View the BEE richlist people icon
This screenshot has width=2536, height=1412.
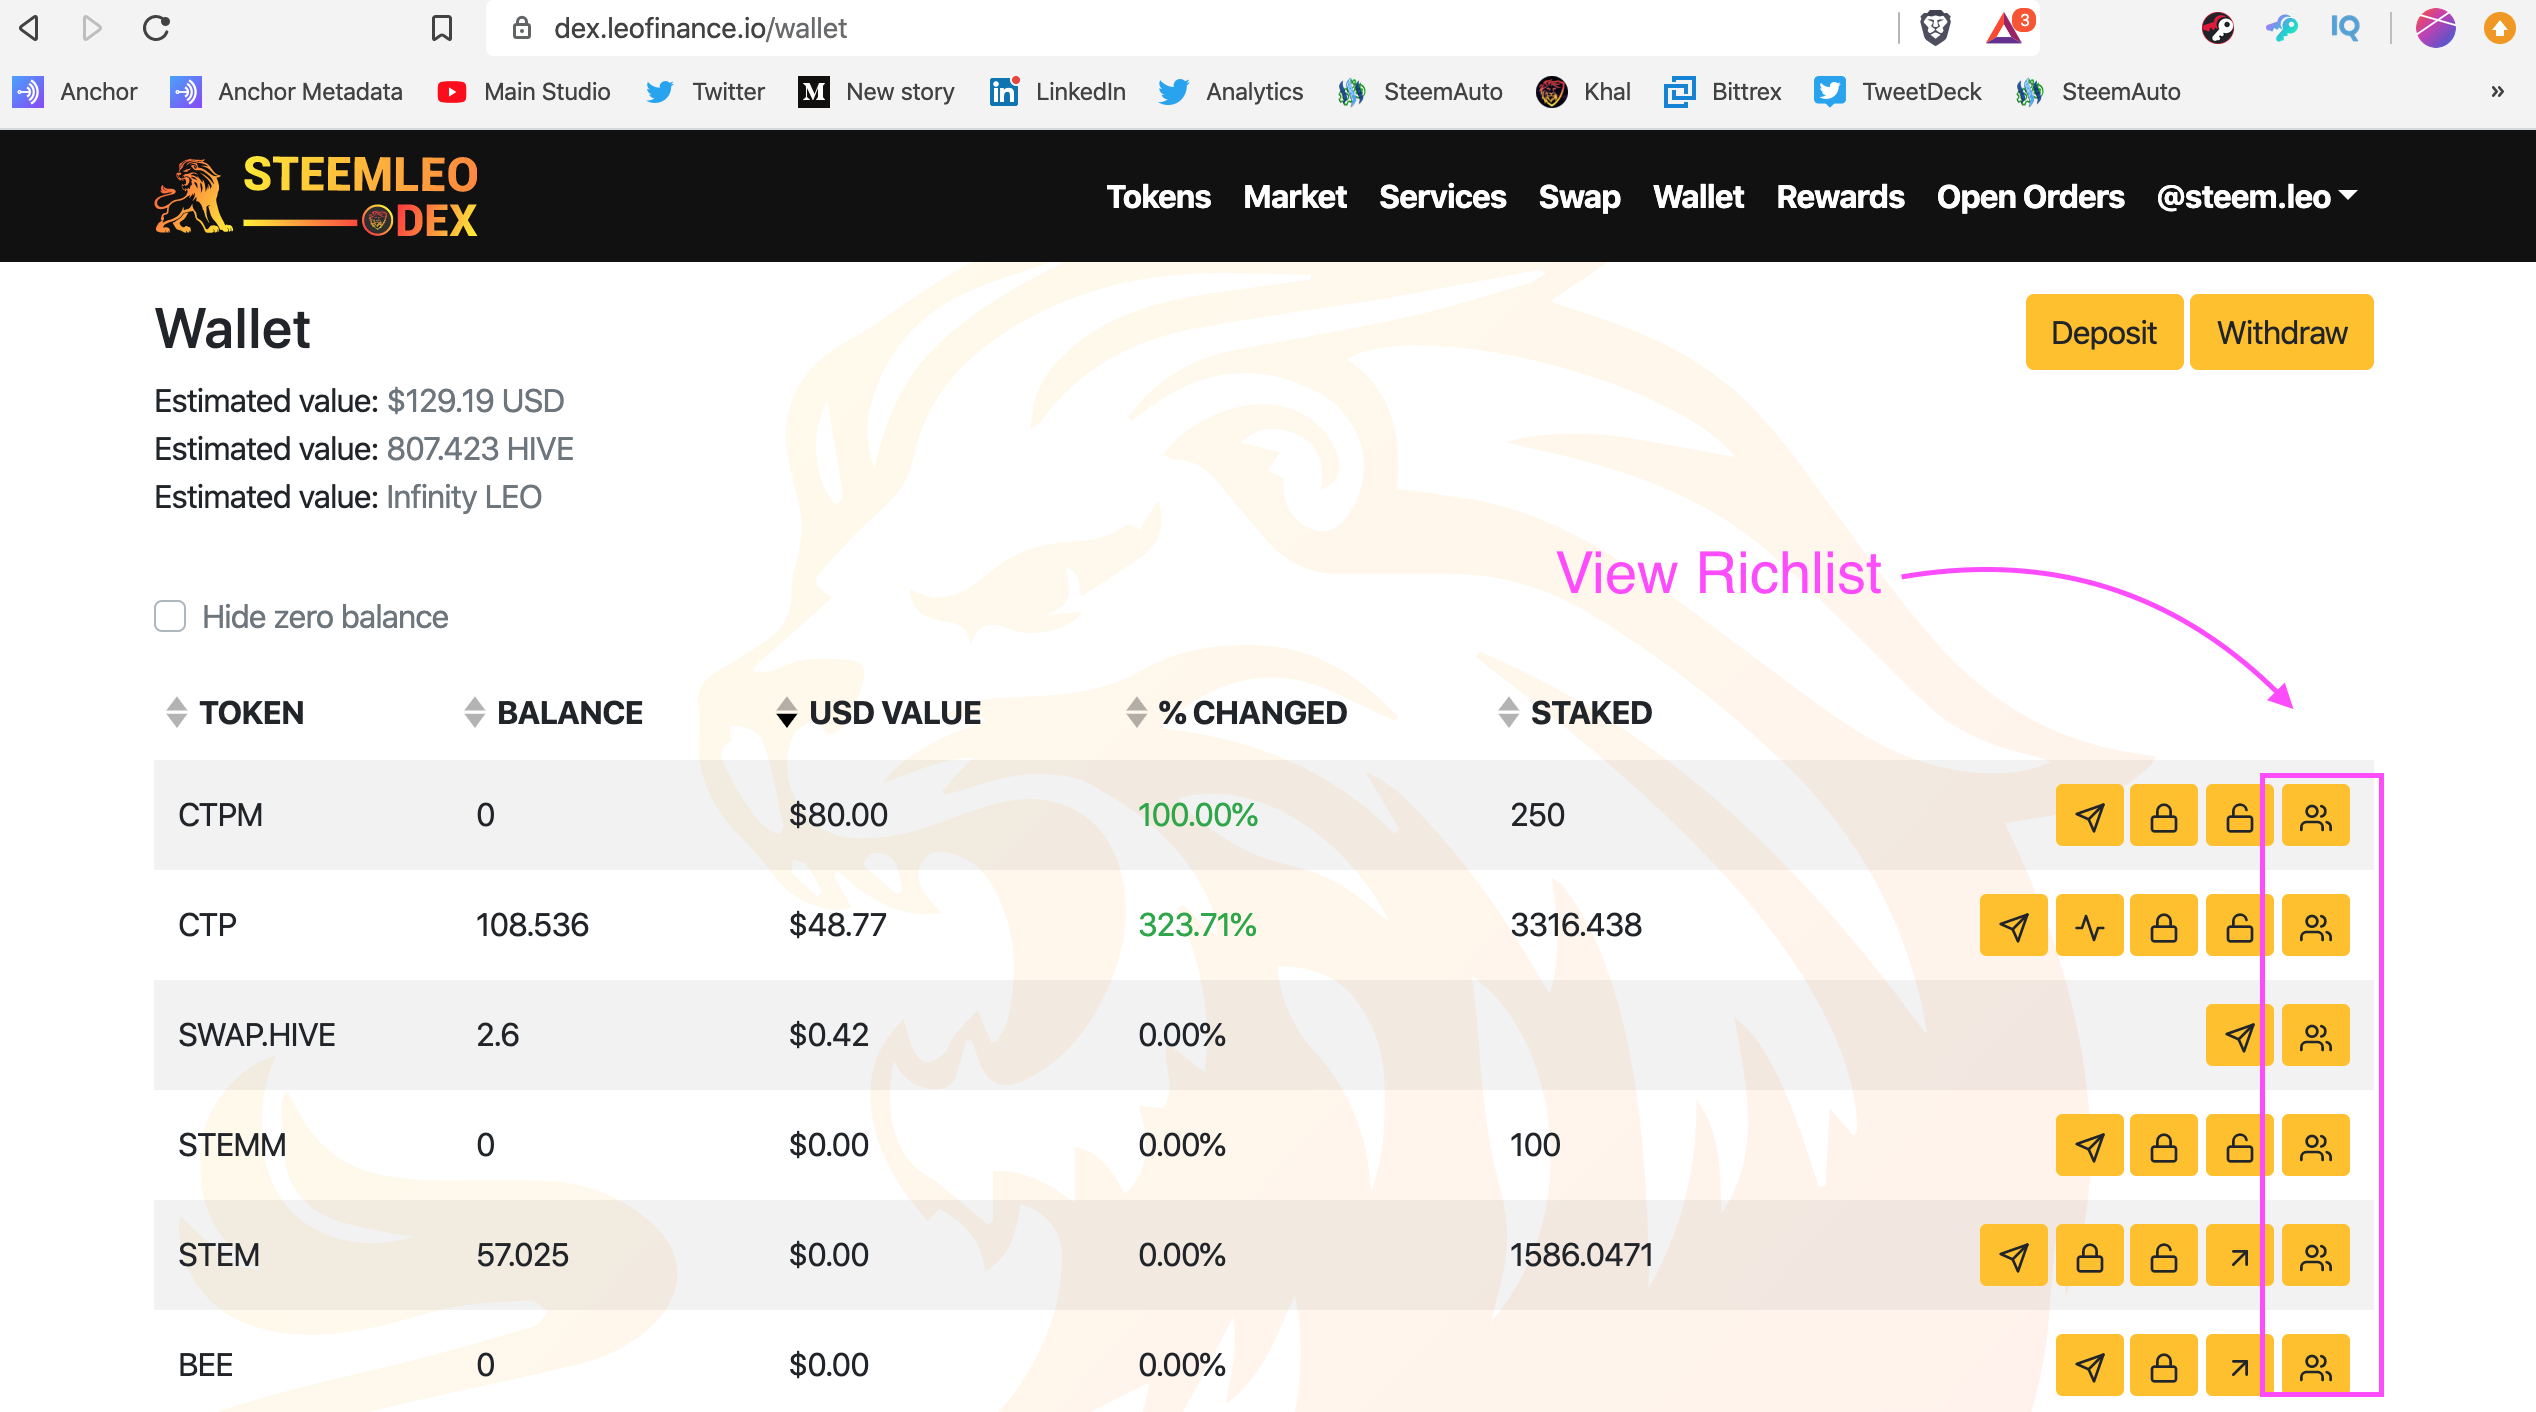[x=2315, y=1365]
